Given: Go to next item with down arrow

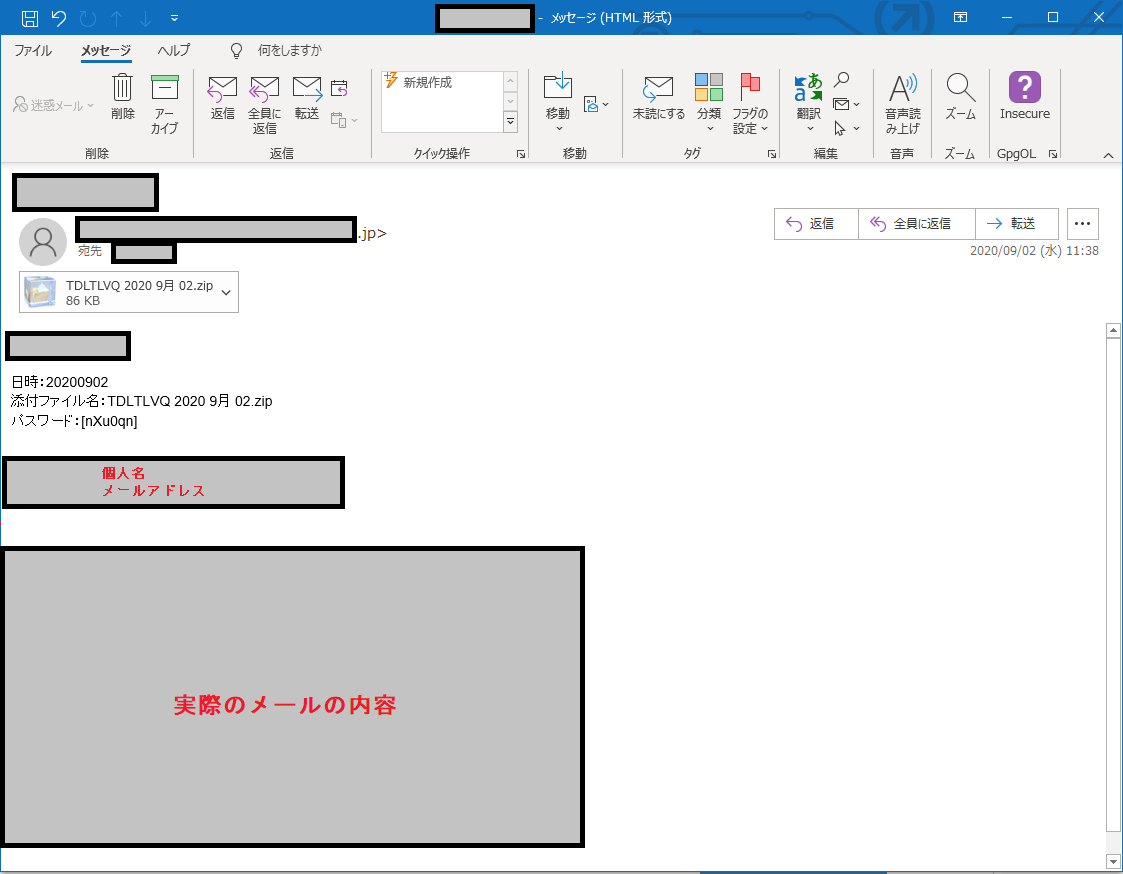Looking at the screenshot, I should click(145, 18).
